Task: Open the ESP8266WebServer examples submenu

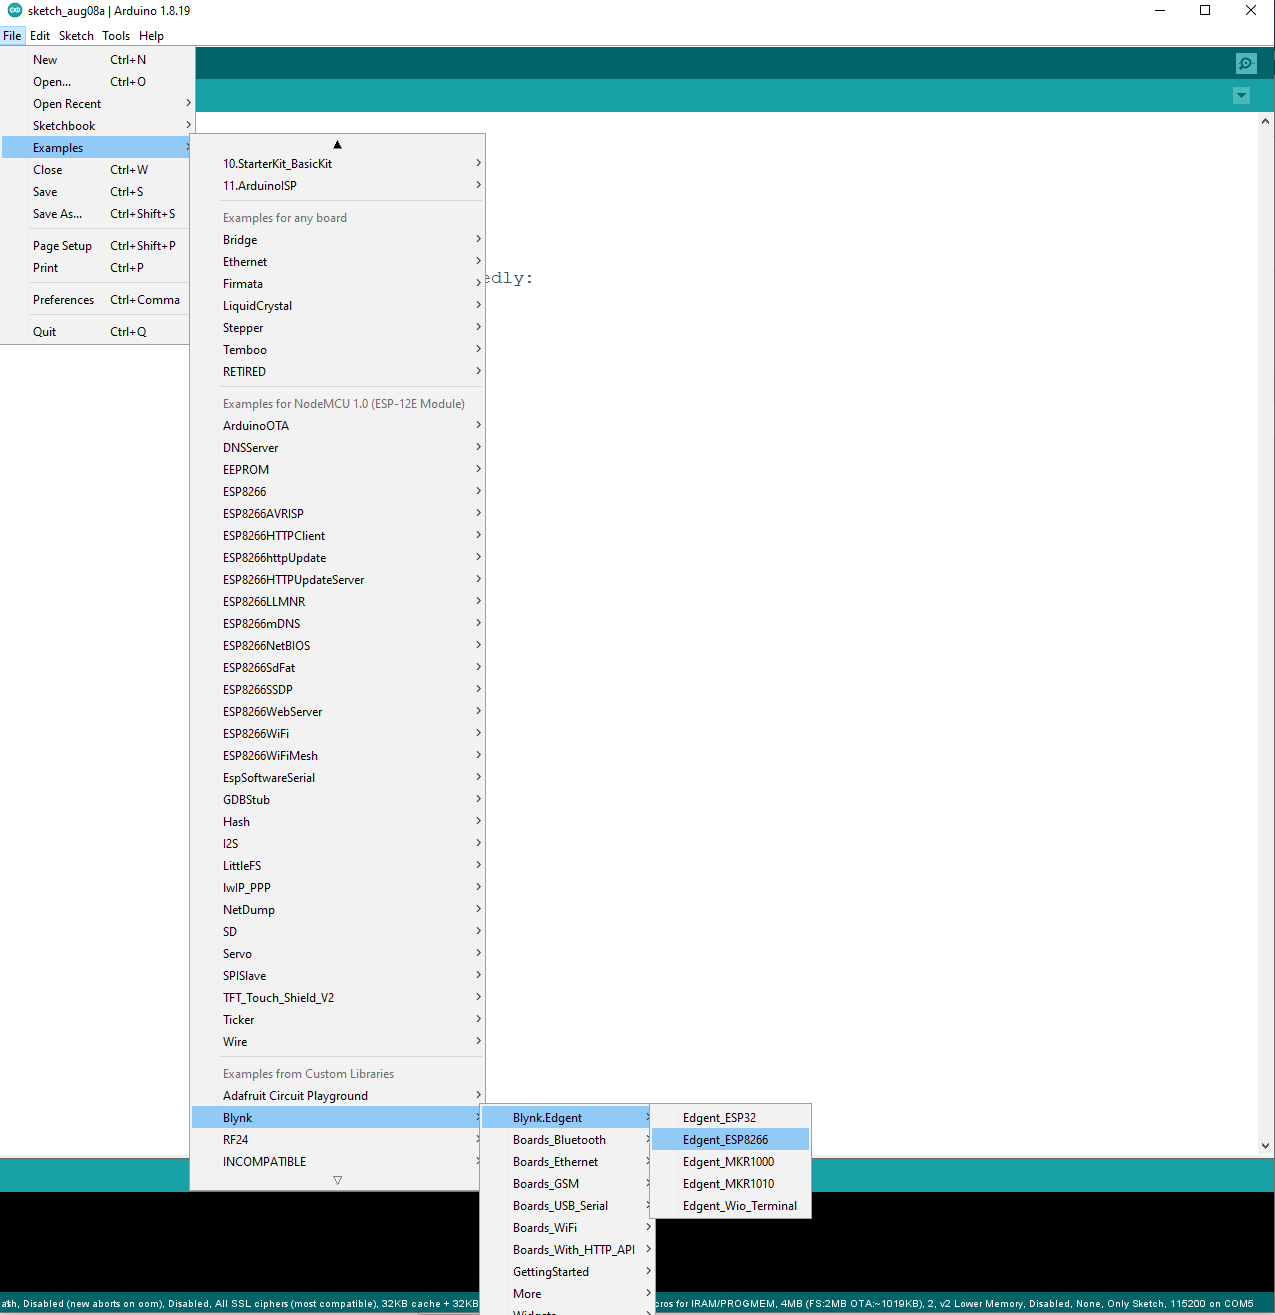Action: point(337,712)
